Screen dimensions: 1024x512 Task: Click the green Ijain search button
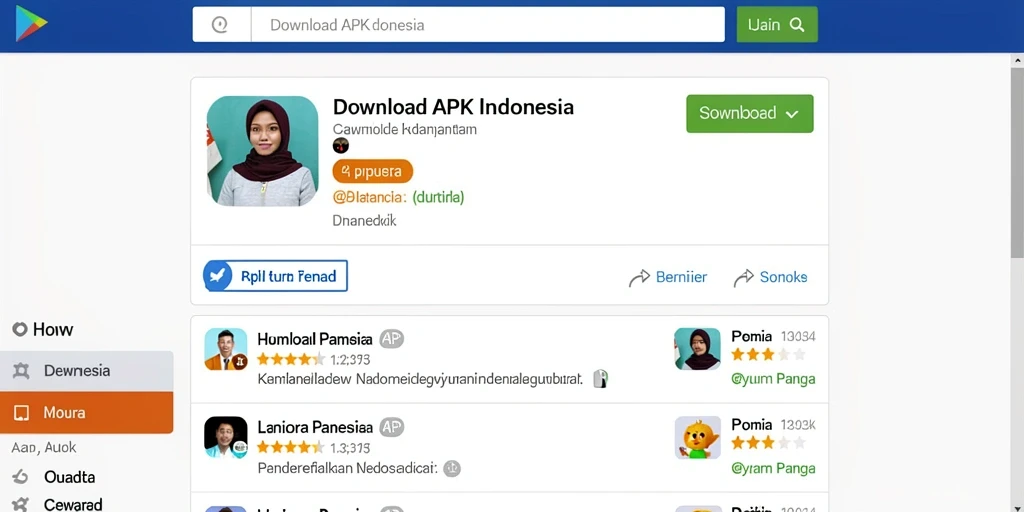point(776,25)
